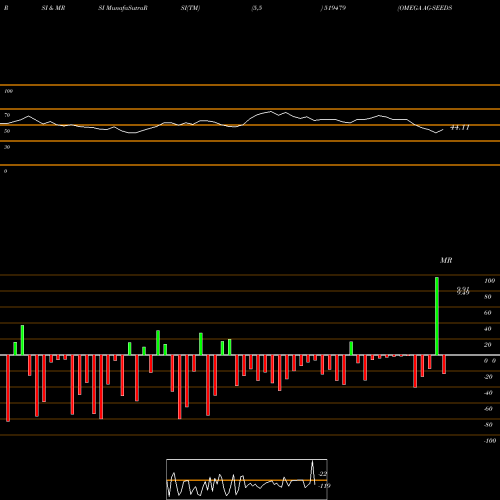Click the -119 value in mini chart
The height and width of the screenshot is (500, 500).
tap(324, 486)
